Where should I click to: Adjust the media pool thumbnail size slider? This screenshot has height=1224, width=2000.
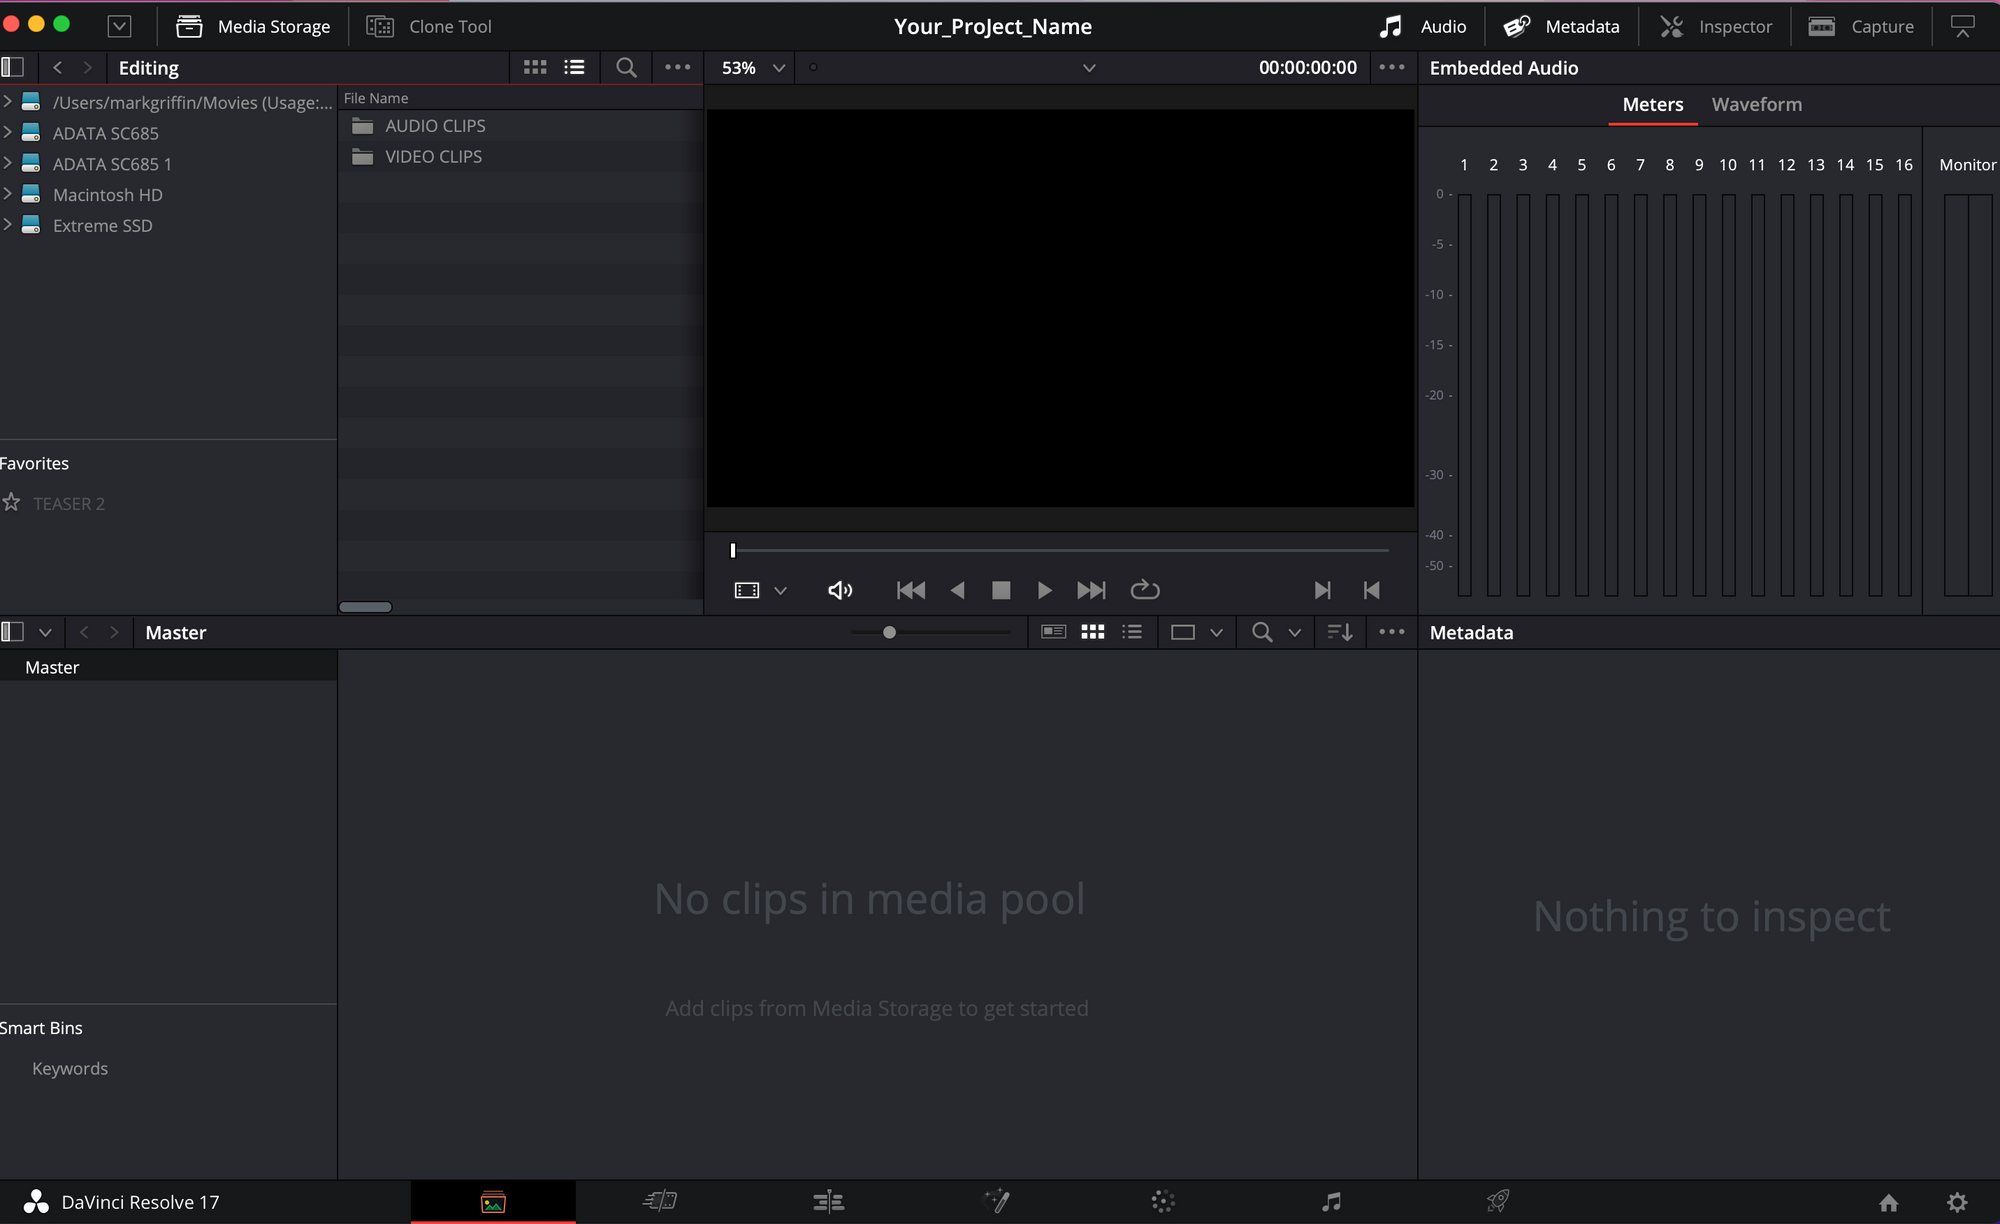click(x=889, y=632)
